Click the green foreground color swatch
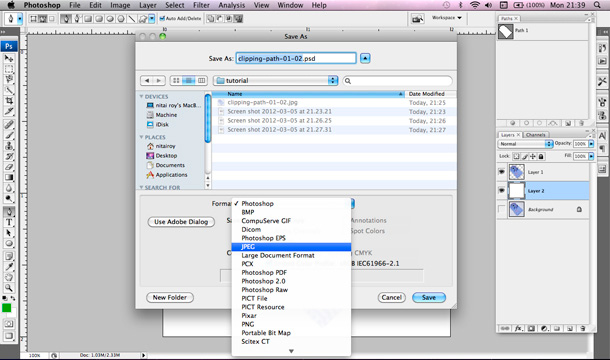610x360 pixels. click(7, 308)
